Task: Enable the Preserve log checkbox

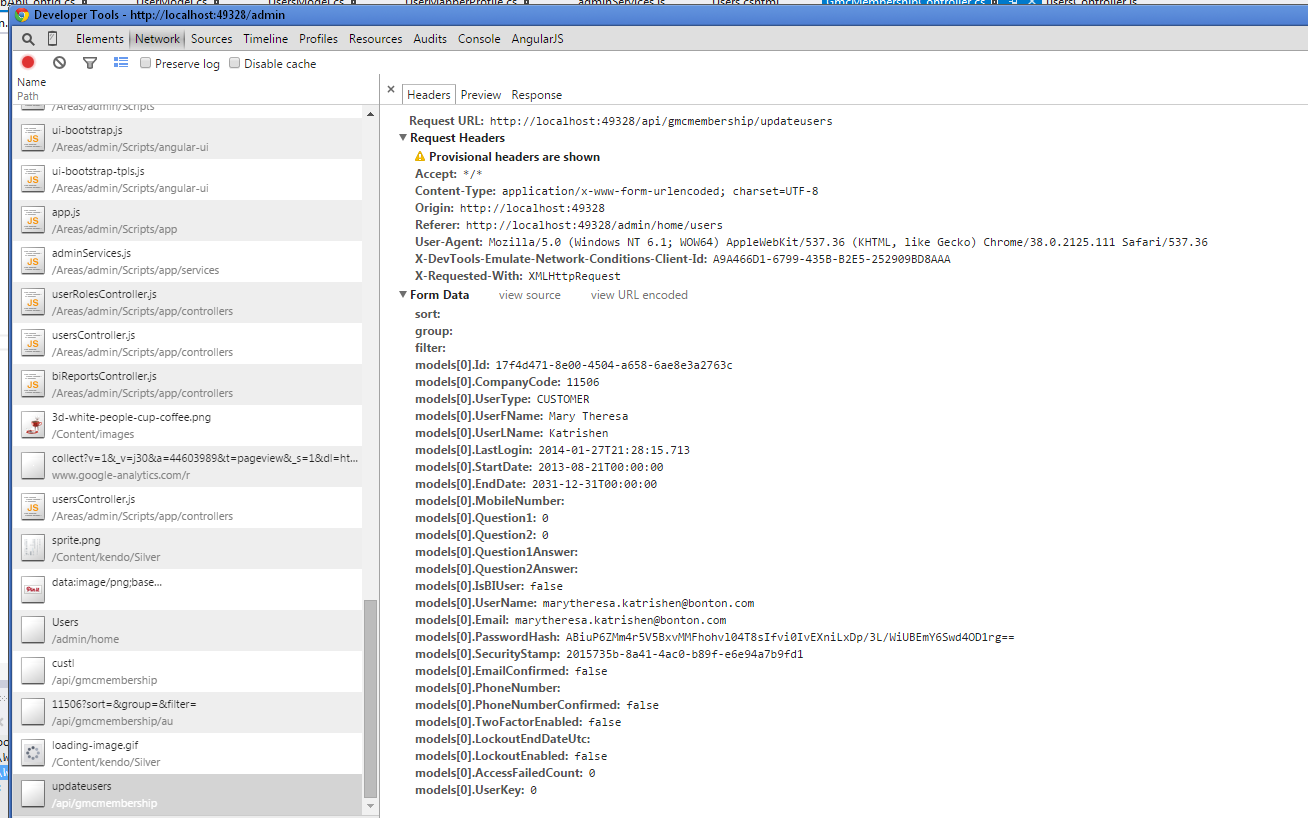Action: (146, 64)
